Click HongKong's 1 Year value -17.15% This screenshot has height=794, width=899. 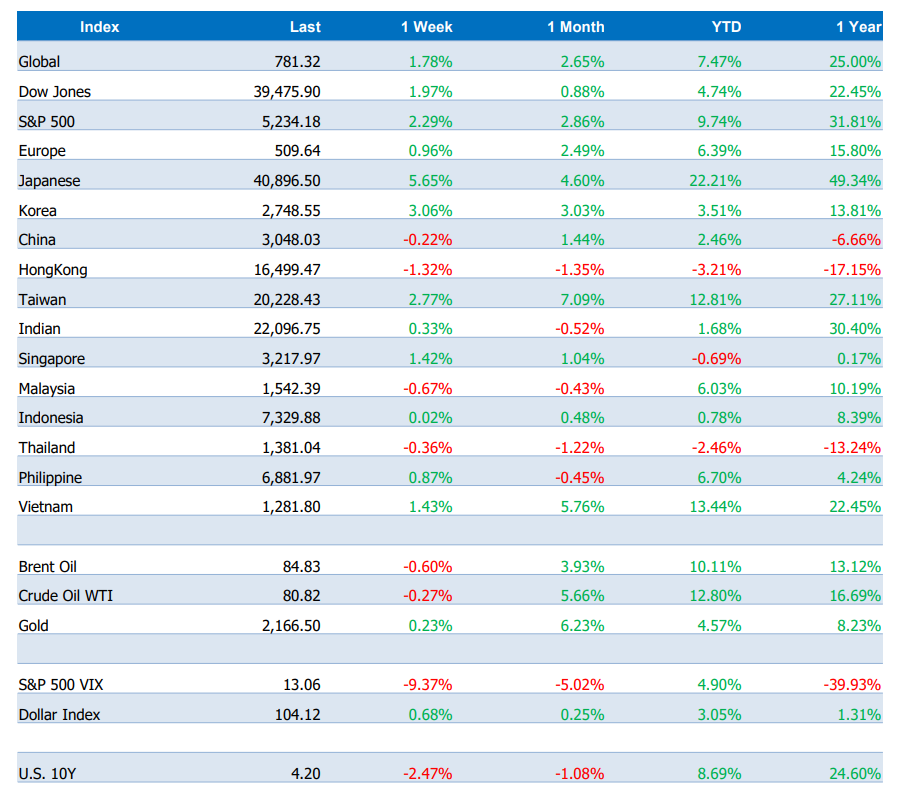pyautogui.click(x=851, y=270)
